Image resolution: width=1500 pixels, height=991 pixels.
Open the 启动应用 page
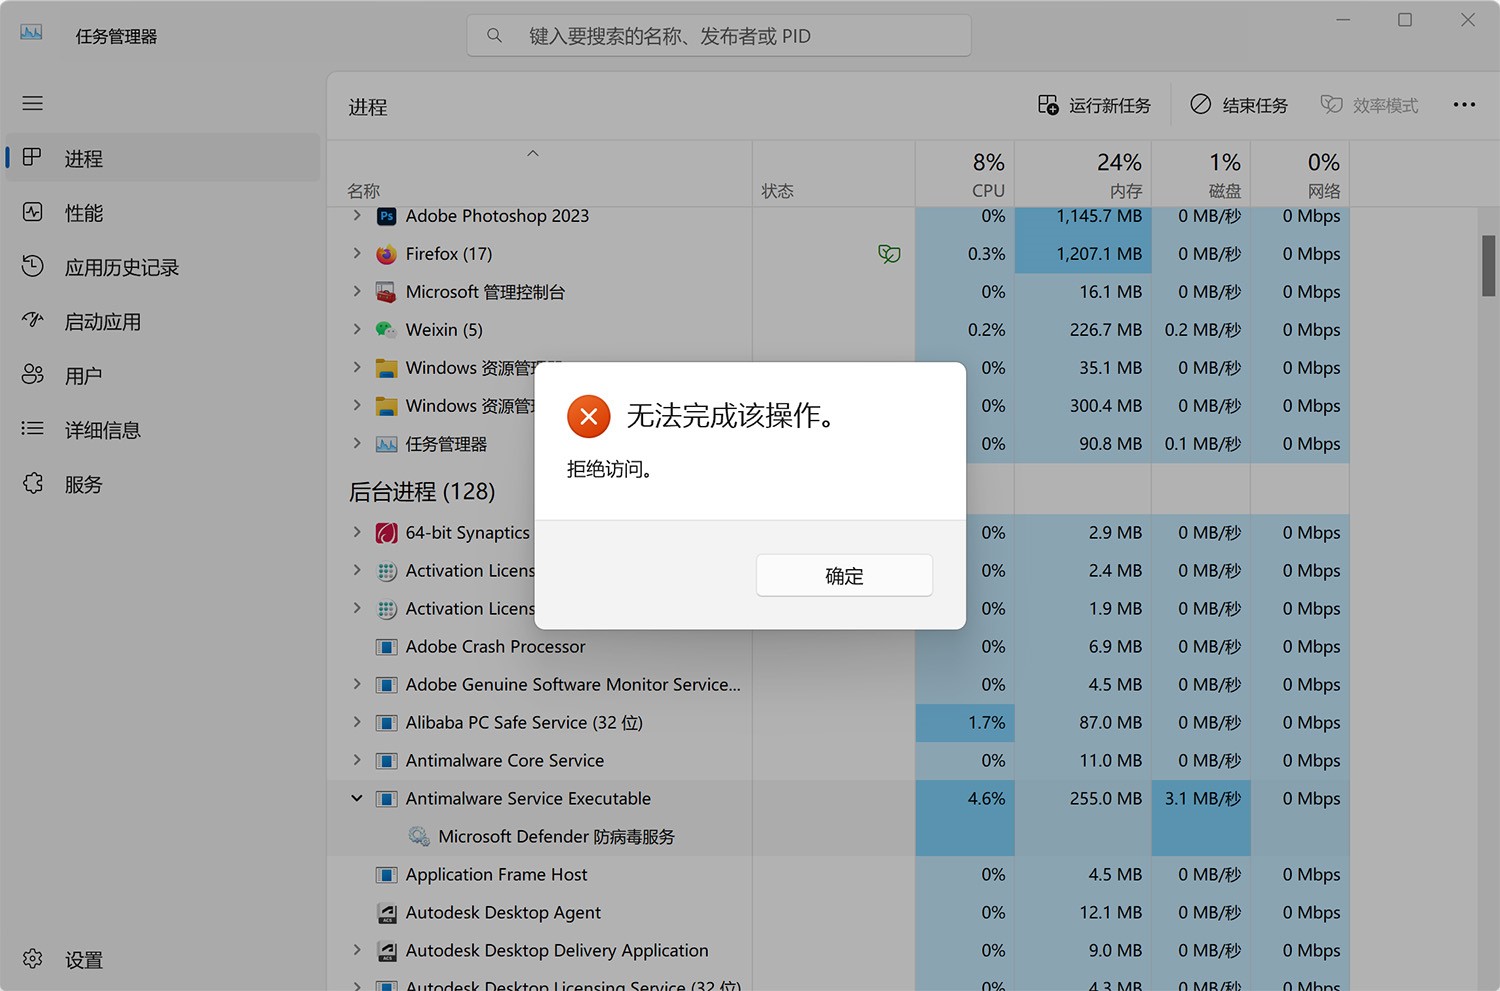point(162,321)
